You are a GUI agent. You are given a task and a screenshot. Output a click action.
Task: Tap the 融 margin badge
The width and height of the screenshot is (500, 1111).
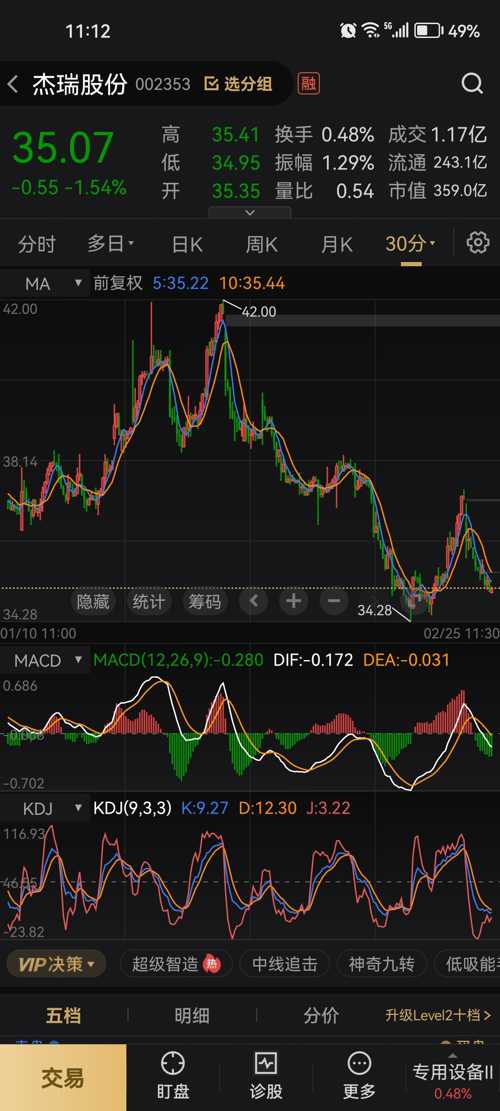[308, 84]
